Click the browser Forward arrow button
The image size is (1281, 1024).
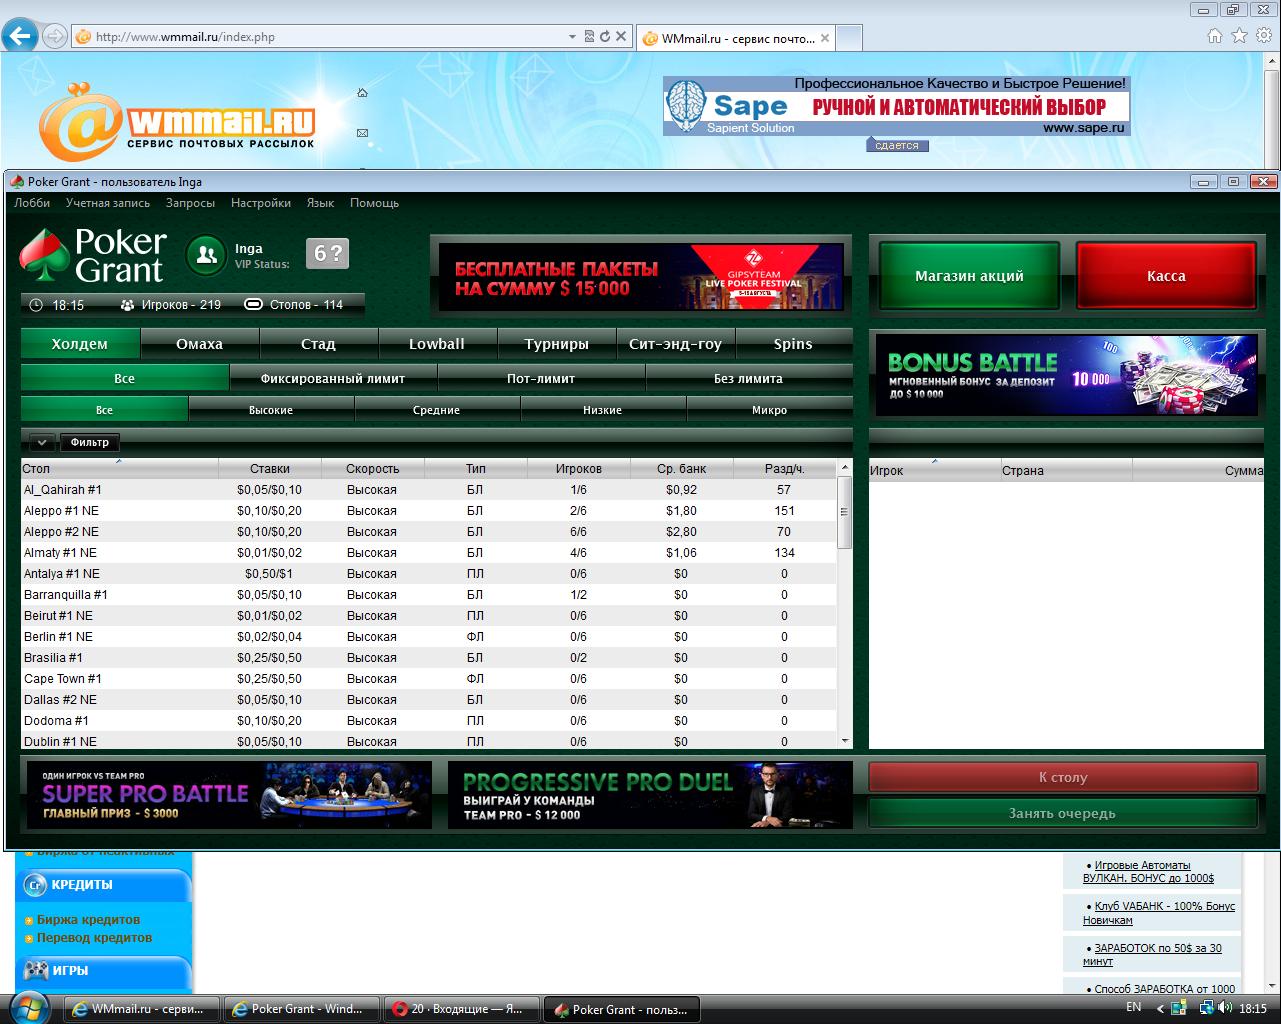[x=55, y=36]
